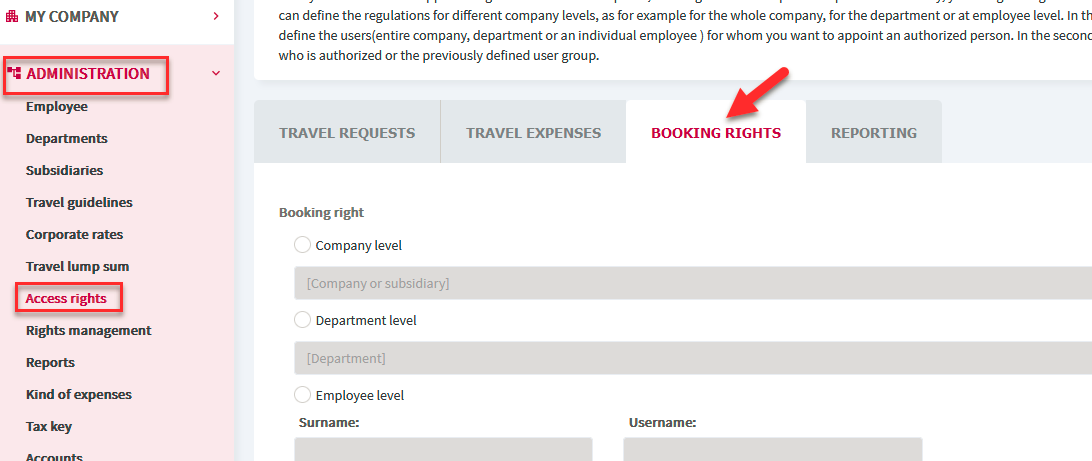Open Travel guidelines from the sidebar
The height and width of the screenshot is (461, 1092).
coord(79,203)
